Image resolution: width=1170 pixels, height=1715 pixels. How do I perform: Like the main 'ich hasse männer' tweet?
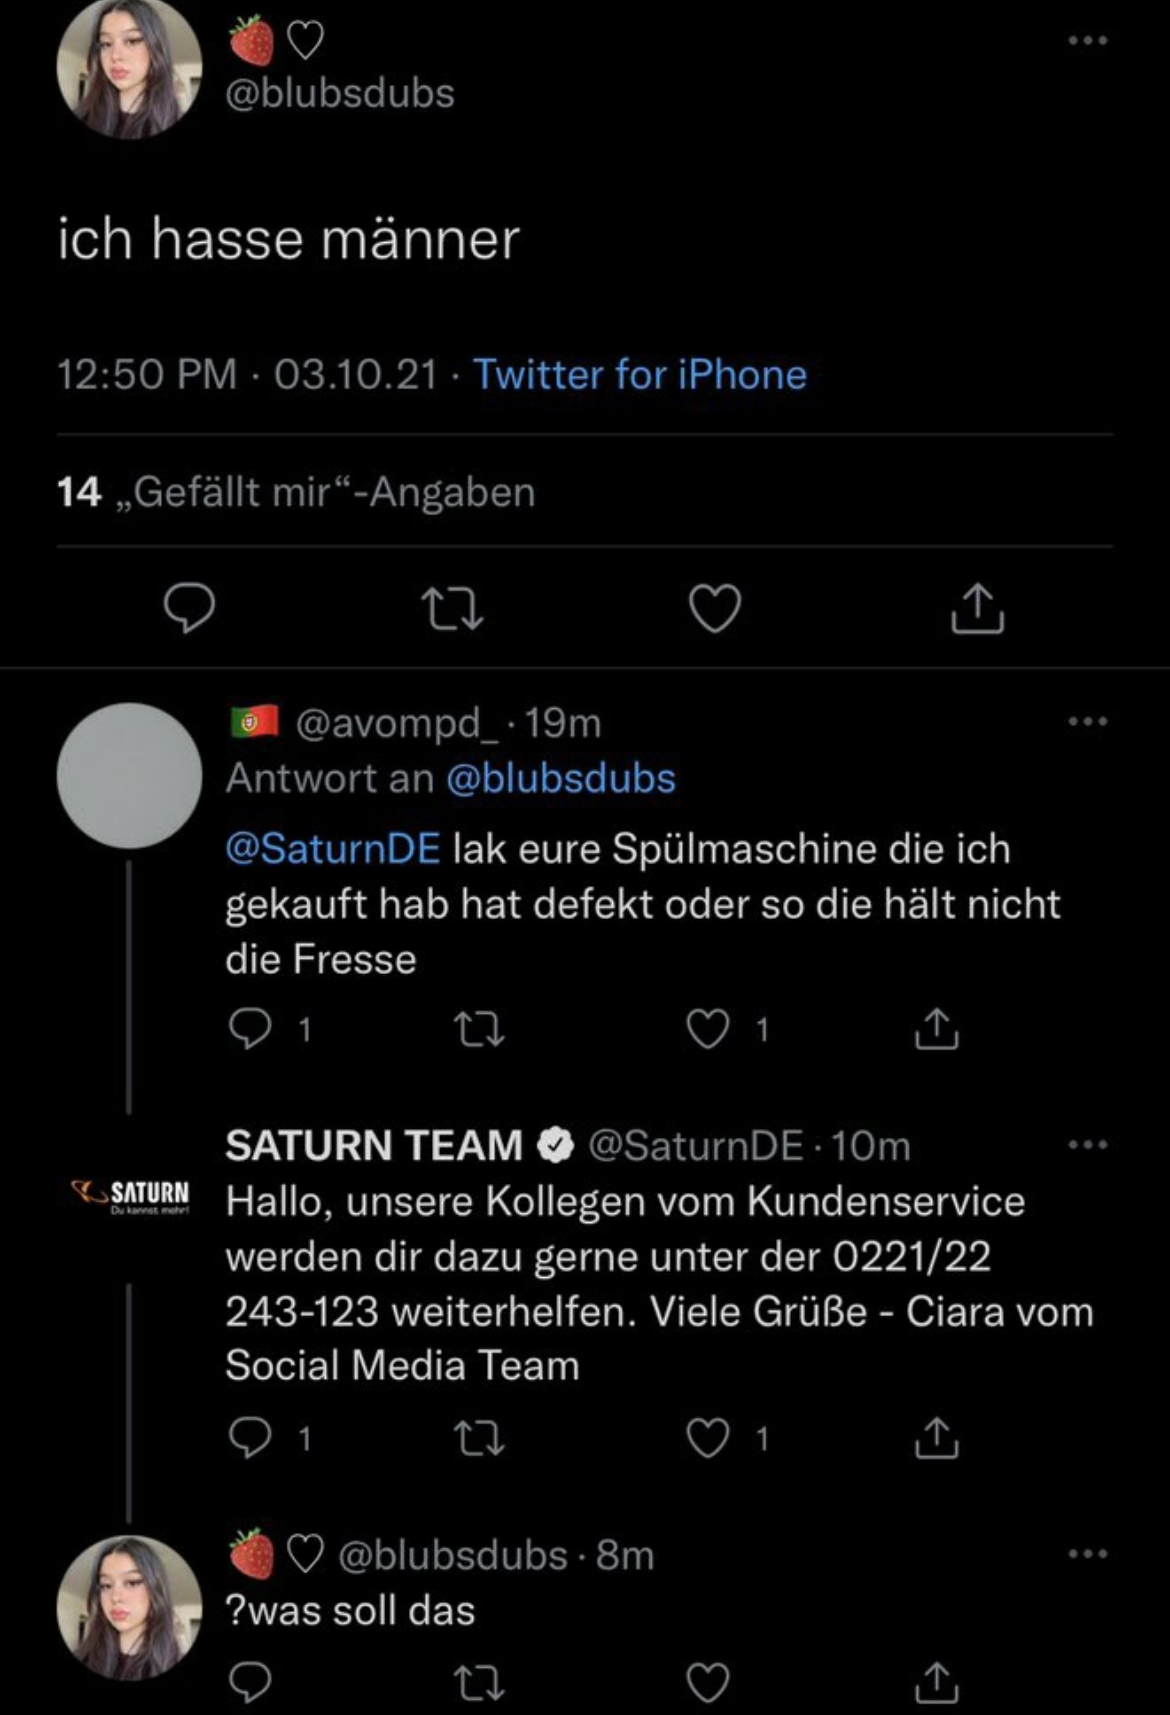[x=715, y=608]
